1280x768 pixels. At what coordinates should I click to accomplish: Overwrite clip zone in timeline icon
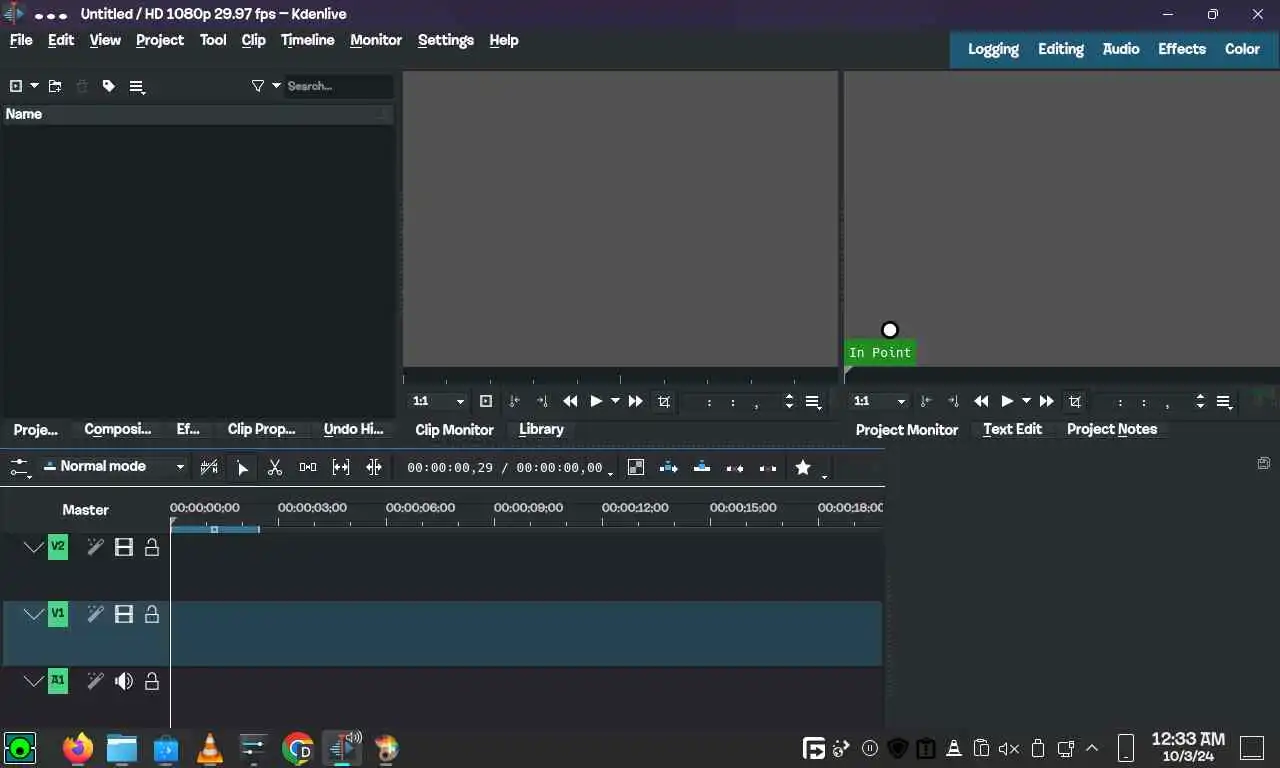click(702, 467)
